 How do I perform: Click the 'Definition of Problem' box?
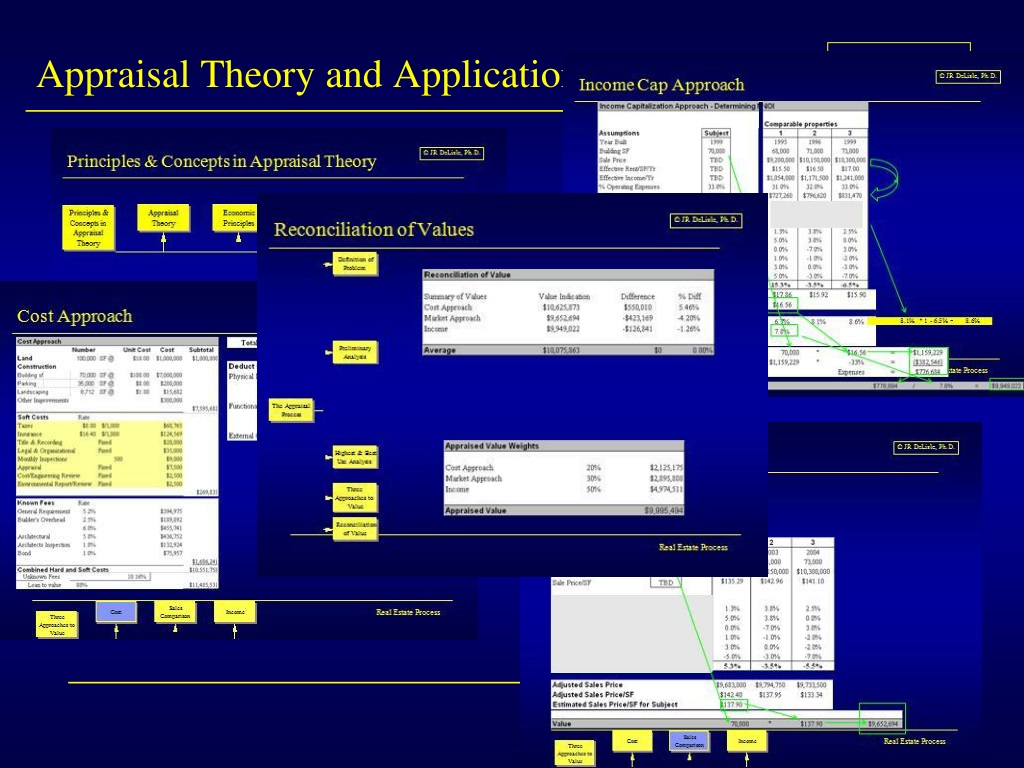(355, 264)
